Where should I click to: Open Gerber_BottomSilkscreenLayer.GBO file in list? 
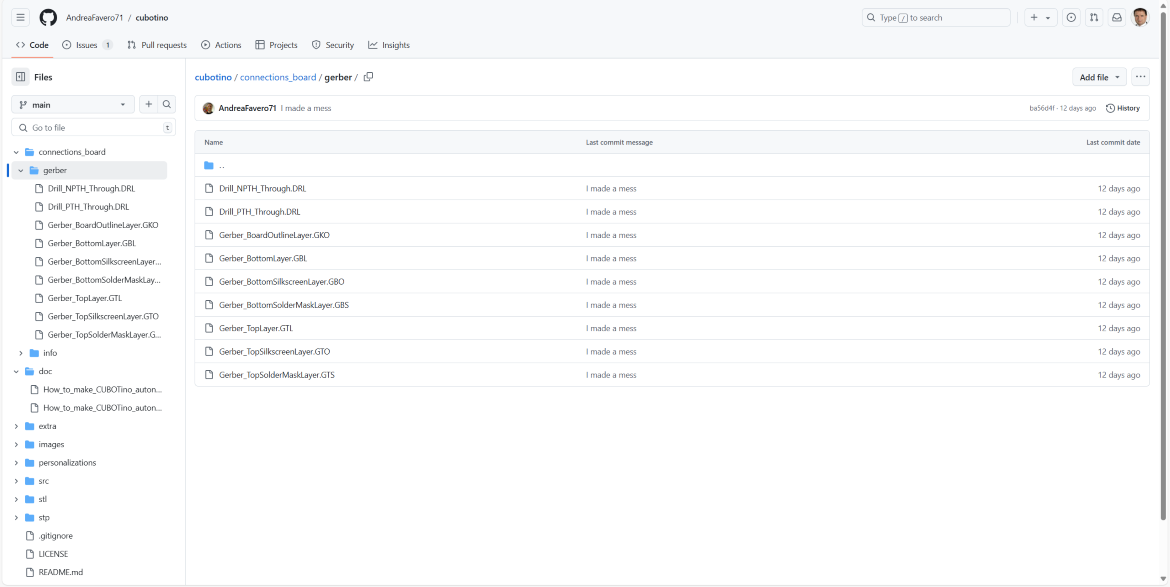(x=282, y=282)
